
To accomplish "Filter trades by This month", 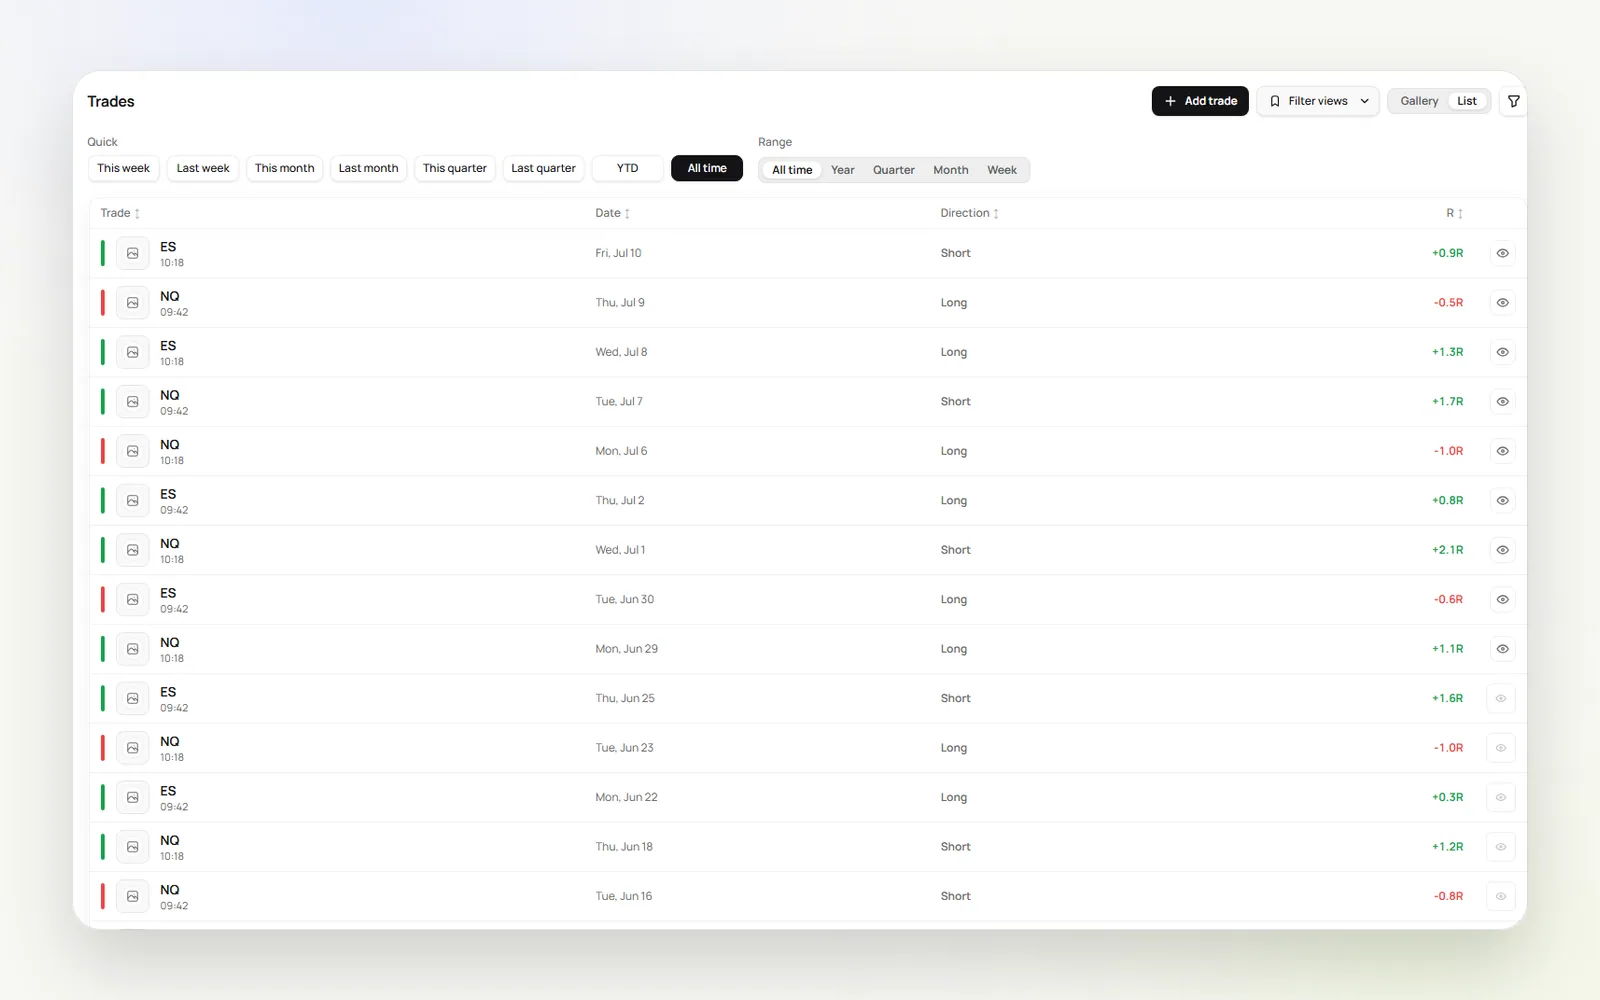I will pyautogui.click(x=284, y=168).
